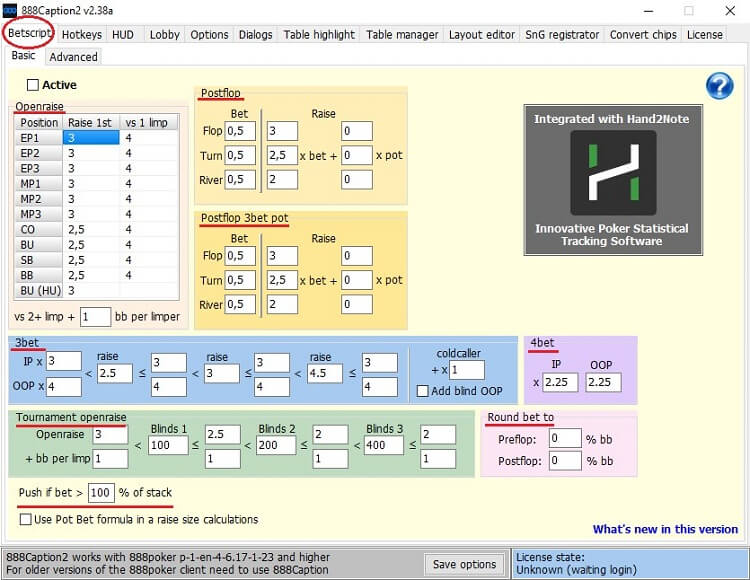Viewport: 750px width, 580px height.
Task: Focus the Round bet Preflop field
Action: point(565,438)
